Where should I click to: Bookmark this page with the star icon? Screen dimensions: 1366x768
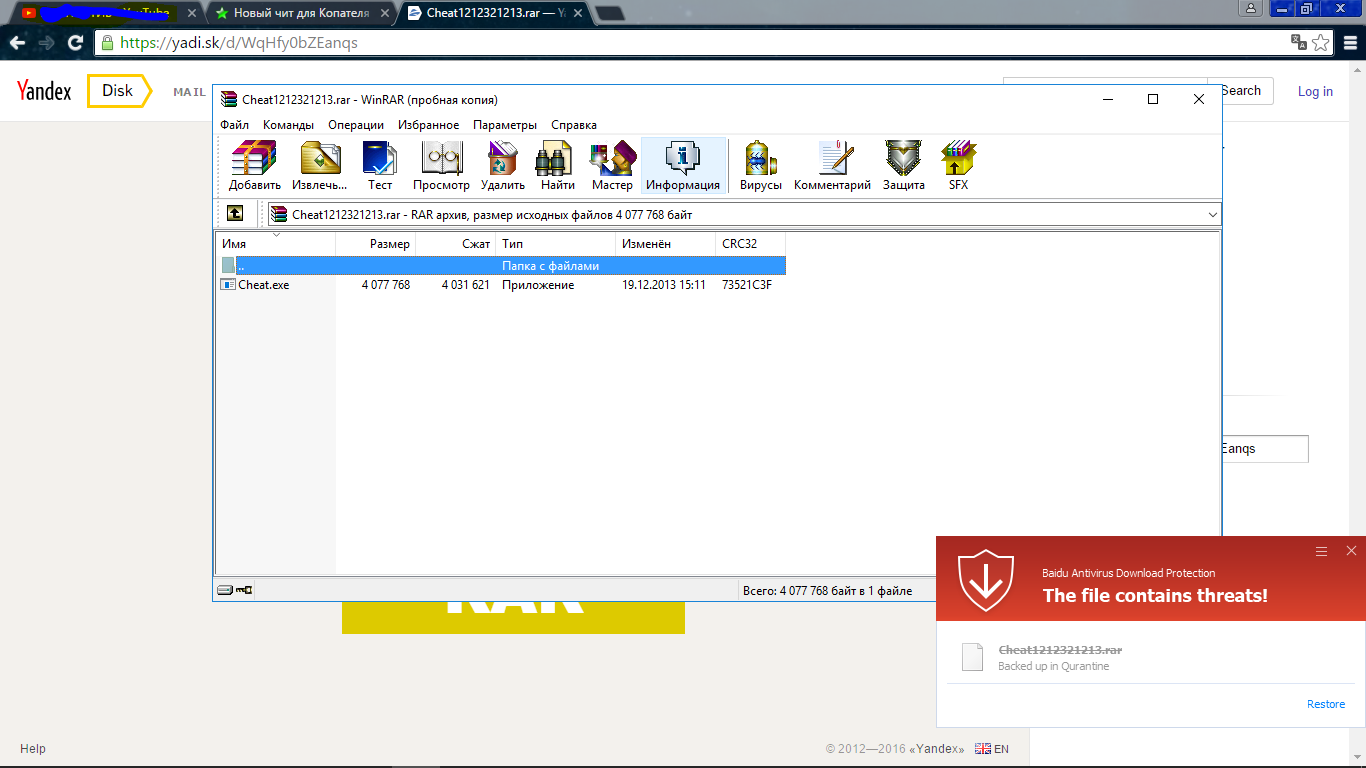1321,43
